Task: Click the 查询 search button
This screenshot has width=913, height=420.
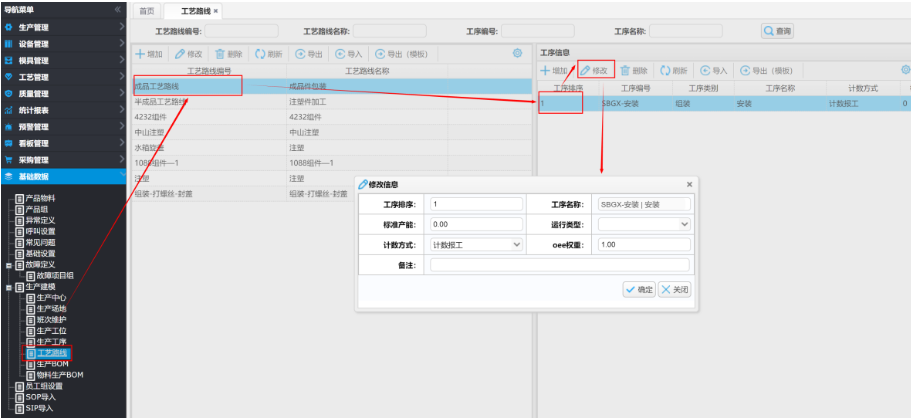Action: 777,31
